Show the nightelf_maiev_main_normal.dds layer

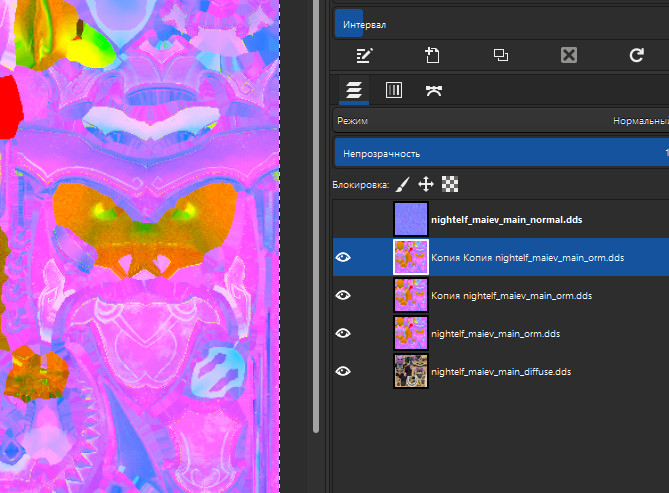[343, 219]
